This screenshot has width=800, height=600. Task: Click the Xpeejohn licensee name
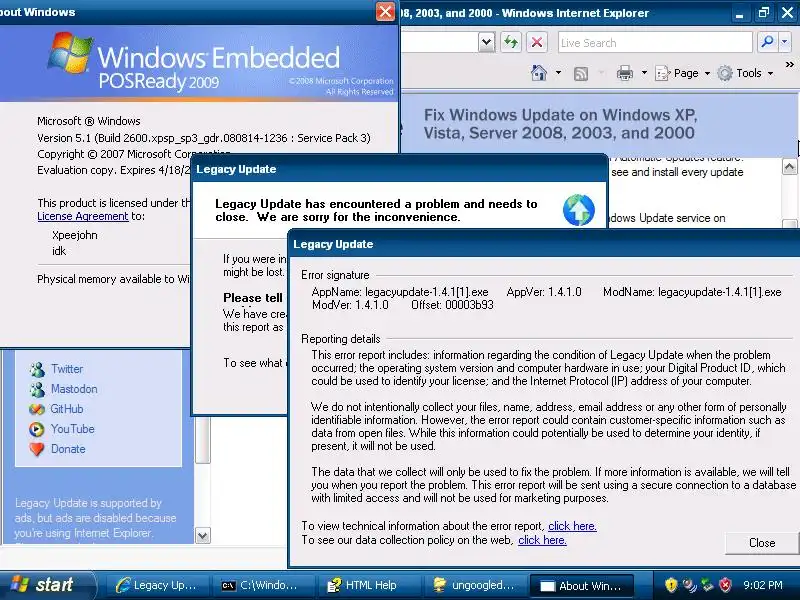tap(74, 235)
